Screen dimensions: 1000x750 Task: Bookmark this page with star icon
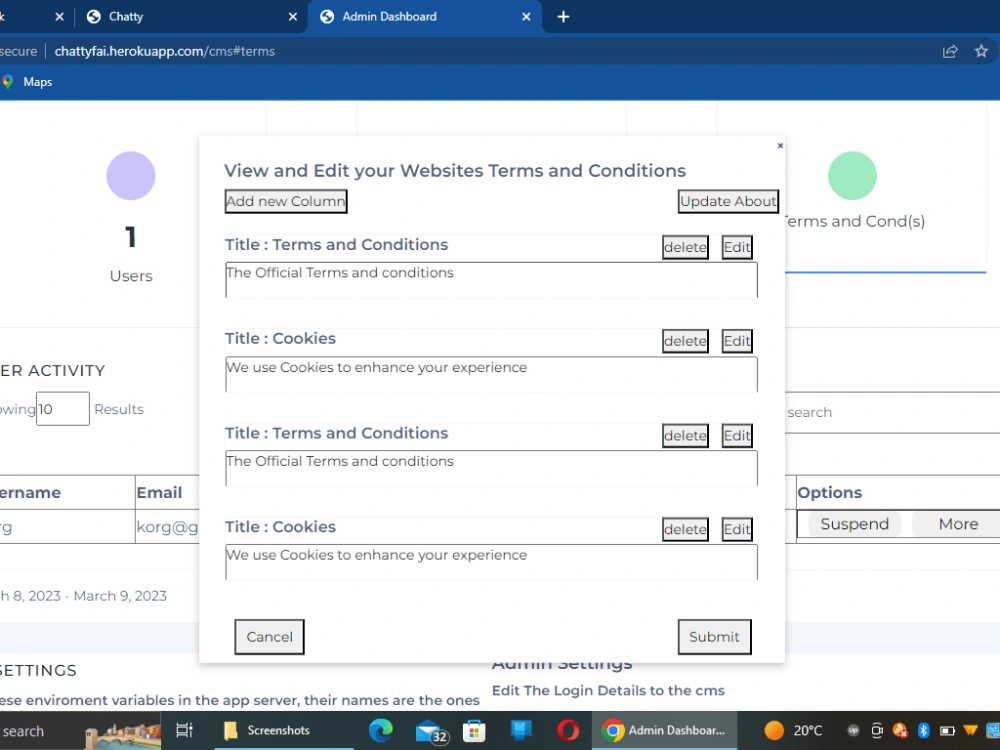click(981, 51)
